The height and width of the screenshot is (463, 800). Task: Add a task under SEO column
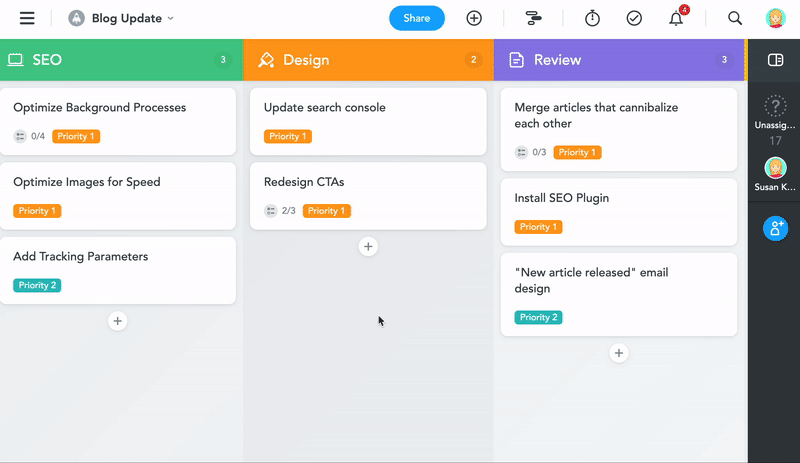pyautogui.click(x=118, y=321)
